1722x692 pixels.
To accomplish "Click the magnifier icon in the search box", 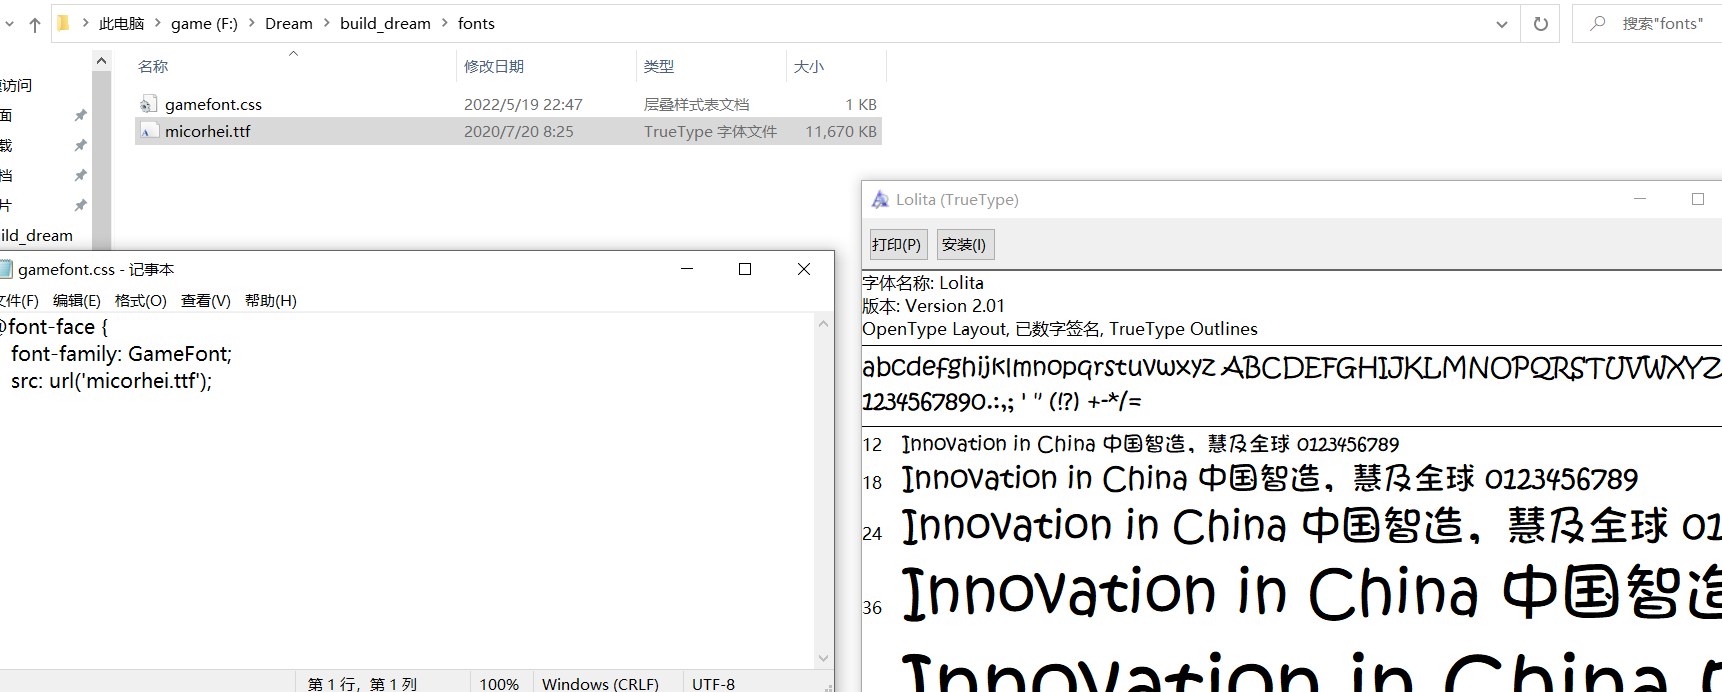I will click(1598, 23).
